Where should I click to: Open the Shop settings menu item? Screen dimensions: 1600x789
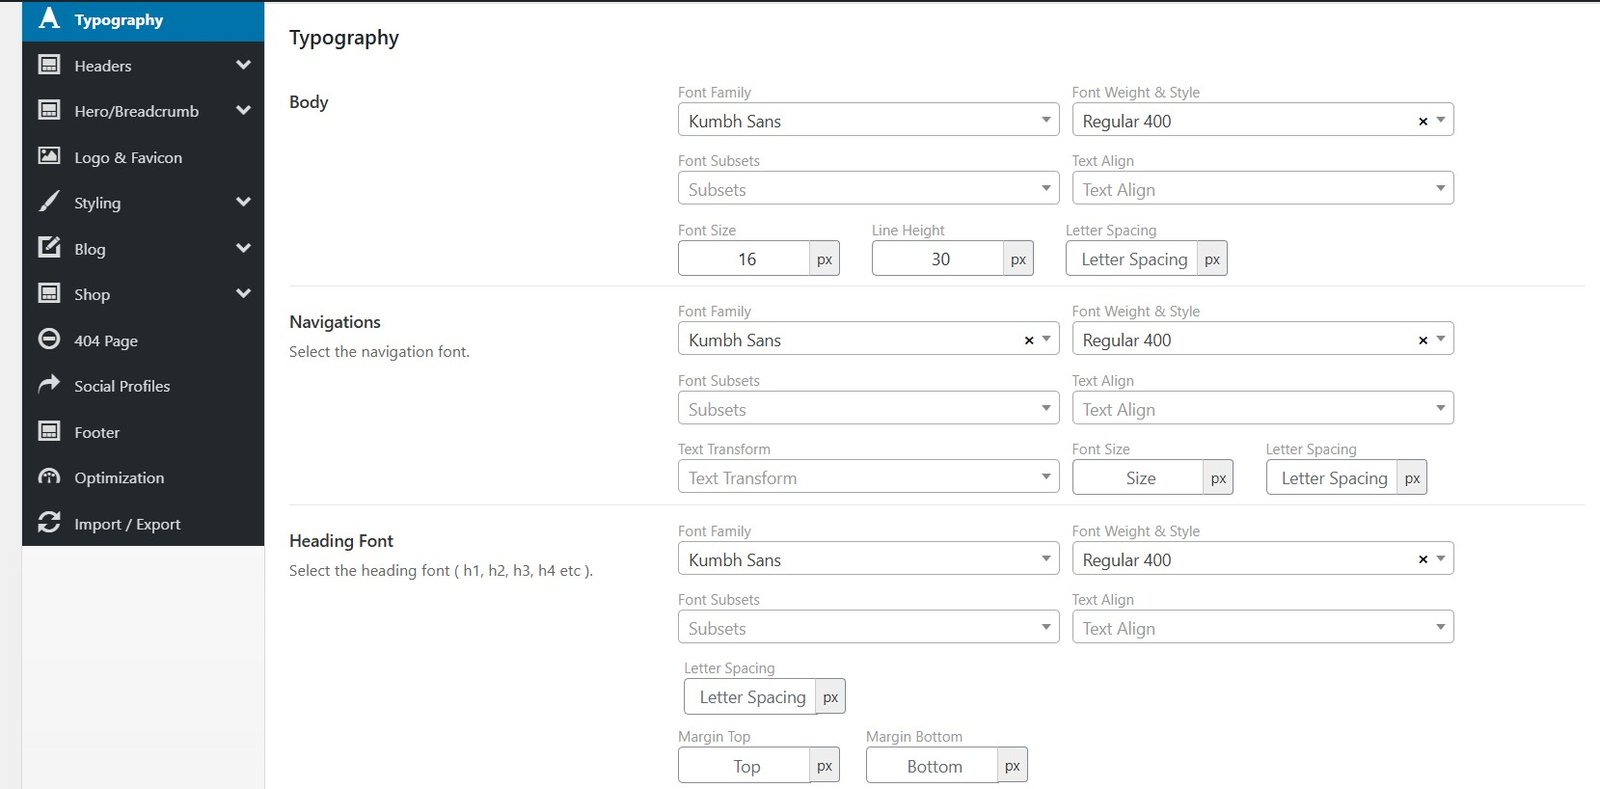[92, 294]
